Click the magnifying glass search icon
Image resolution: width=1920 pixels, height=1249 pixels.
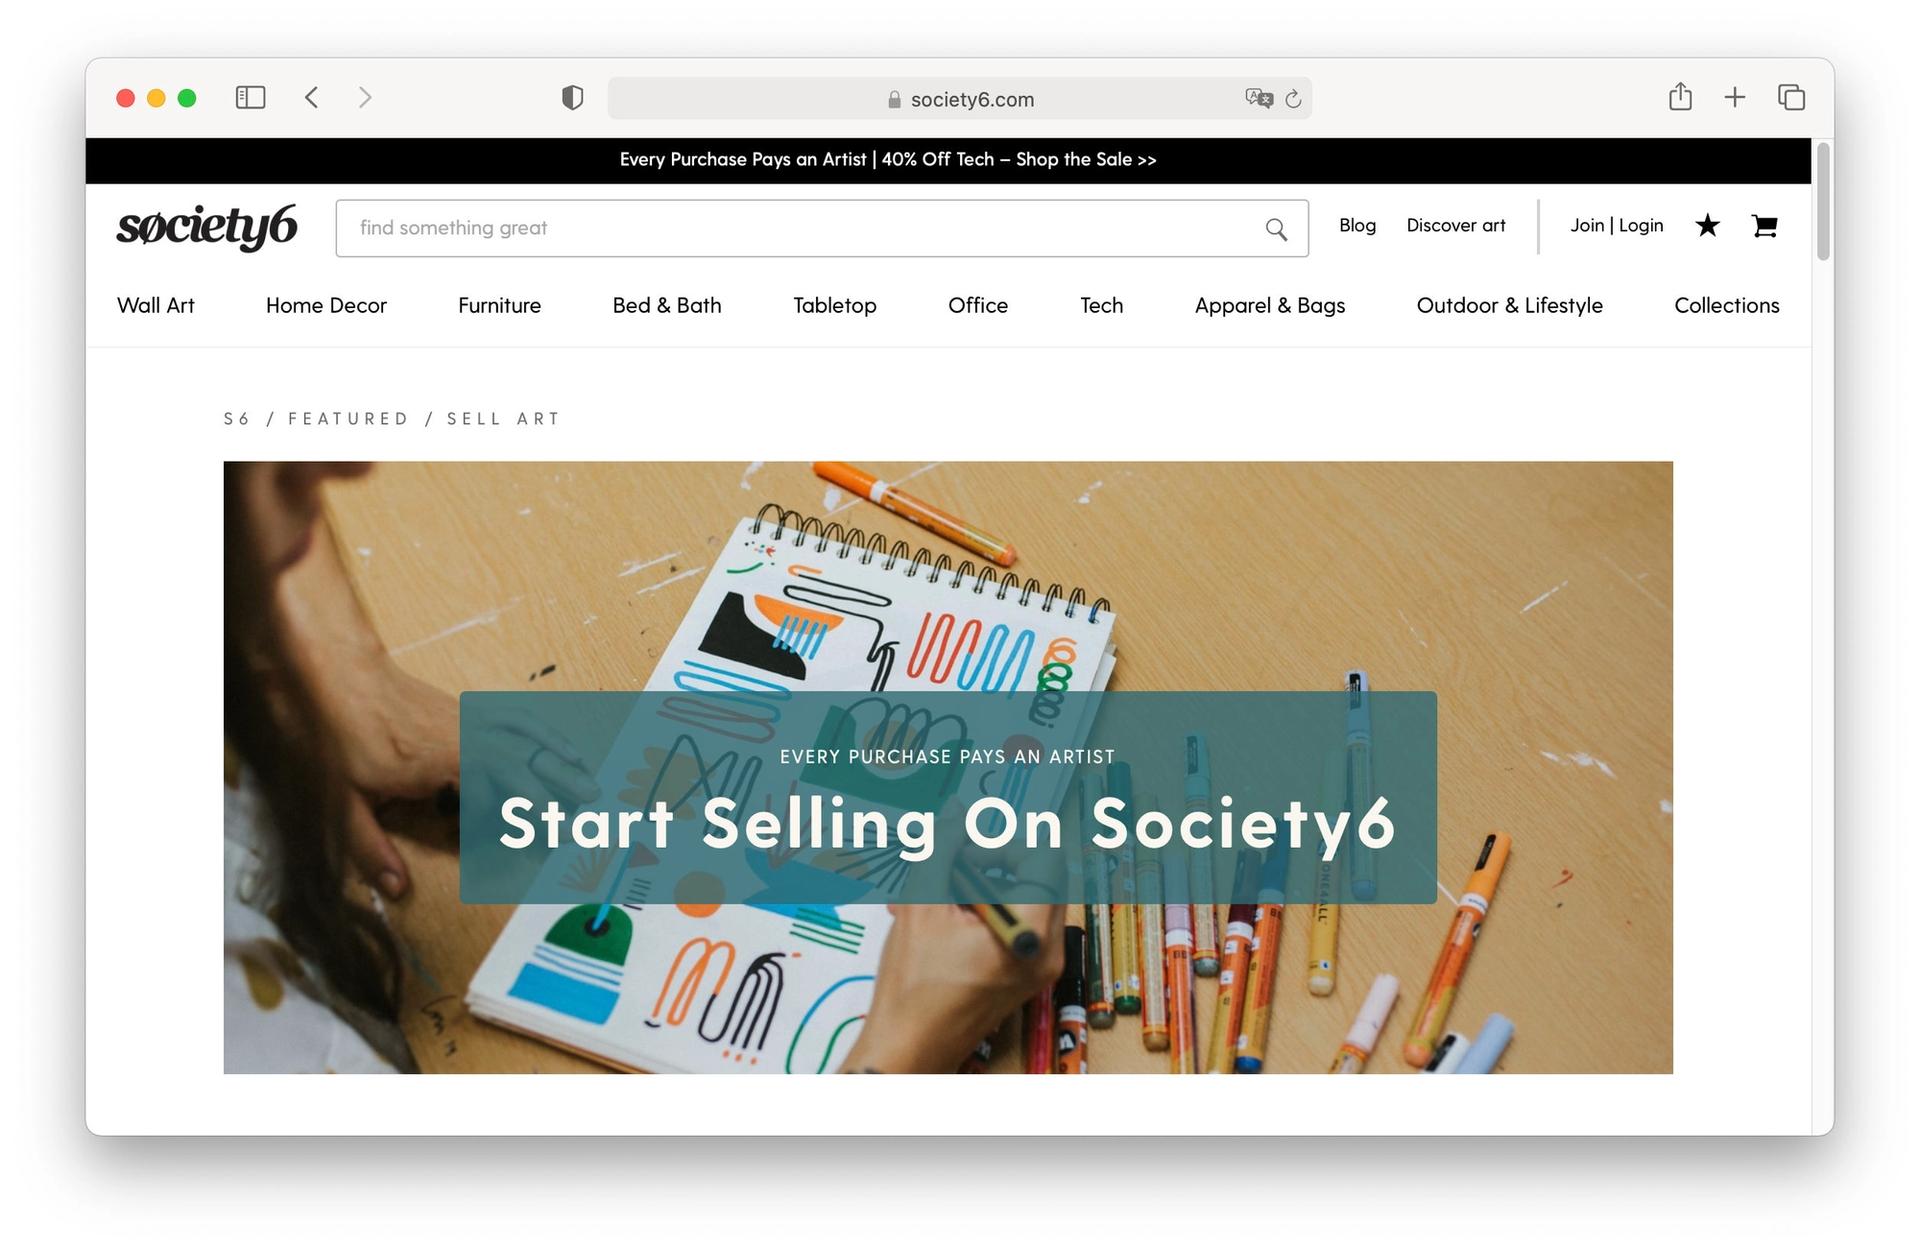[x=1276, y=229]
